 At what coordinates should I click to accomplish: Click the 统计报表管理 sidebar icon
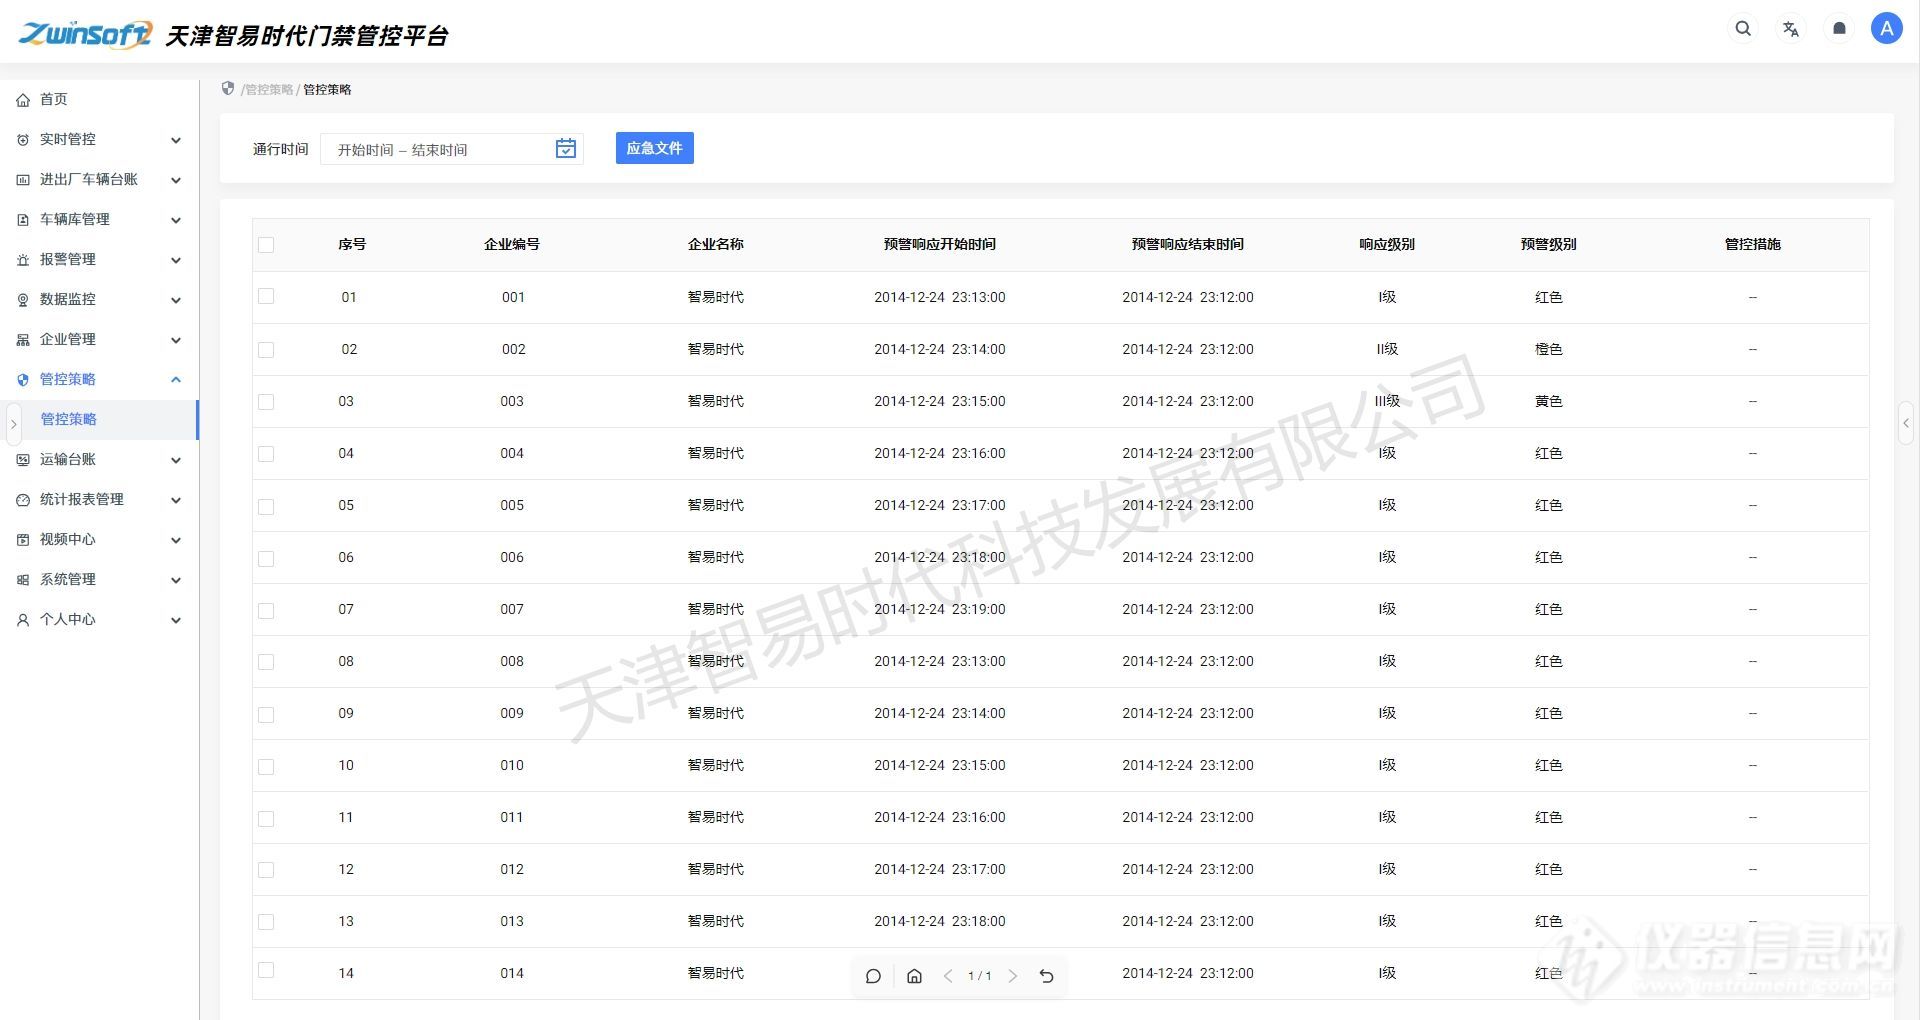click(x=23, y=500)
